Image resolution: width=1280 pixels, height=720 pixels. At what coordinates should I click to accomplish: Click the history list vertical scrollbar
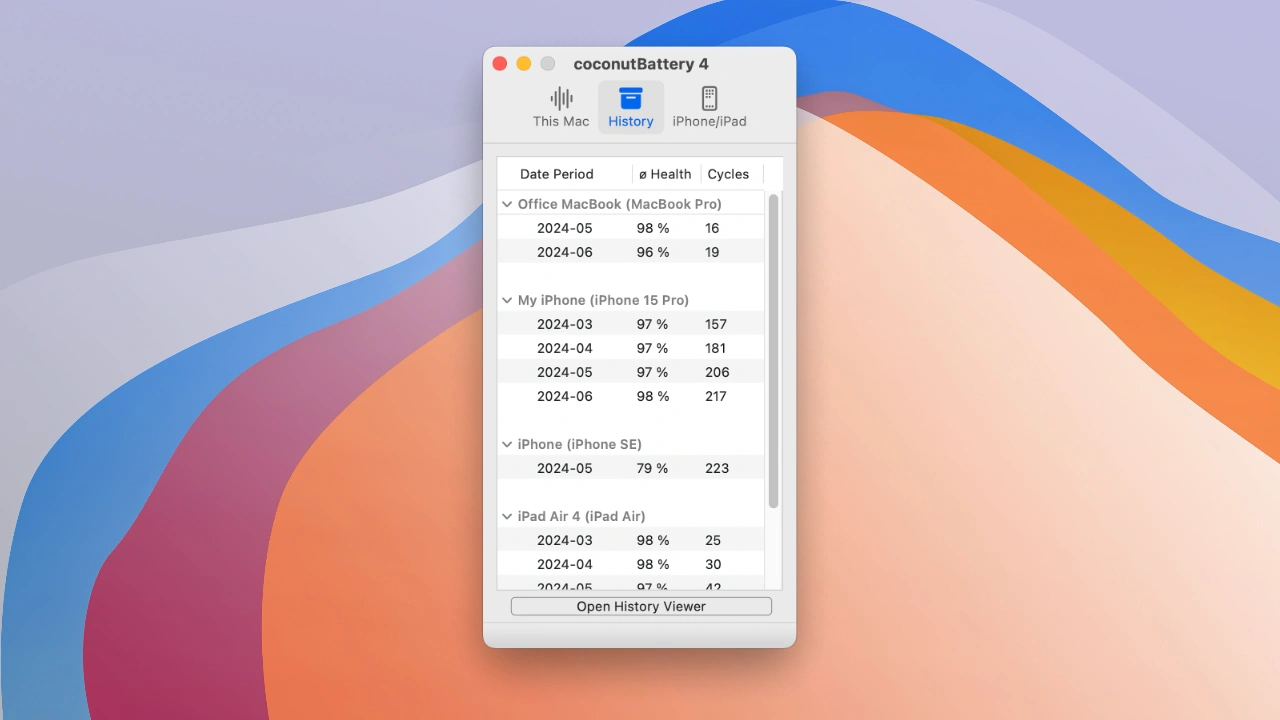pyautogui.click(x=773, y=350)
